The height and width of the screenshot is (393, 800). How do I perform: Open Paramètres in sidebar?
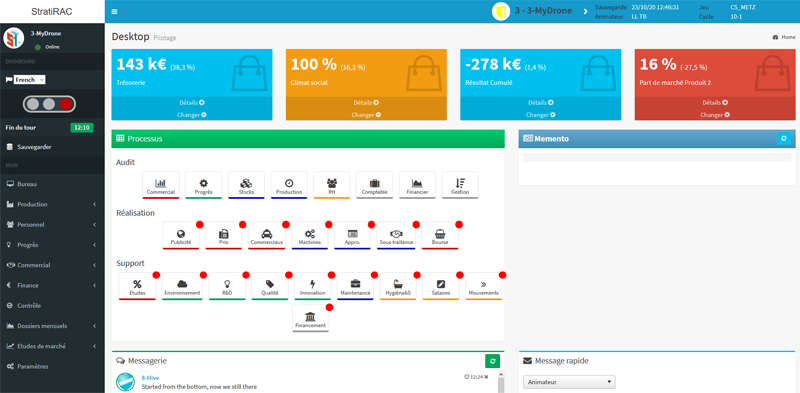pyautogui.click(x=52, y=366)
